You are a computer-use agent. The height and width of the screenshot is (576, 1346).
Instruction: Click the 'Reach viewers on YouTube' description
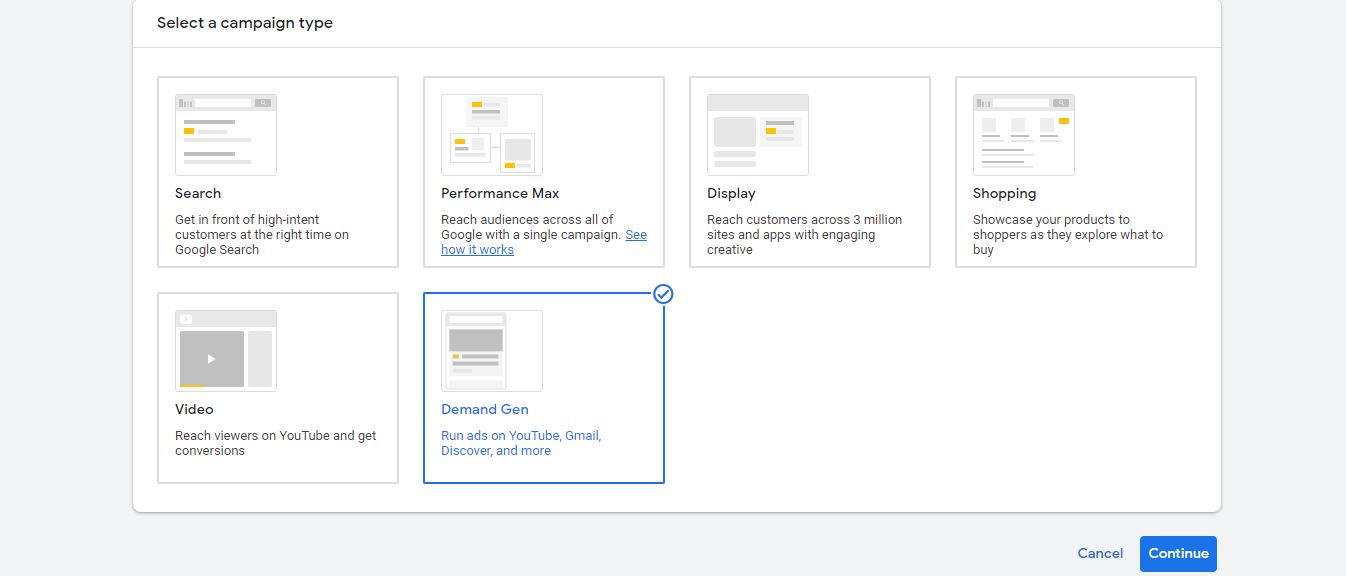pyautogui.click(x=276, y=443)
